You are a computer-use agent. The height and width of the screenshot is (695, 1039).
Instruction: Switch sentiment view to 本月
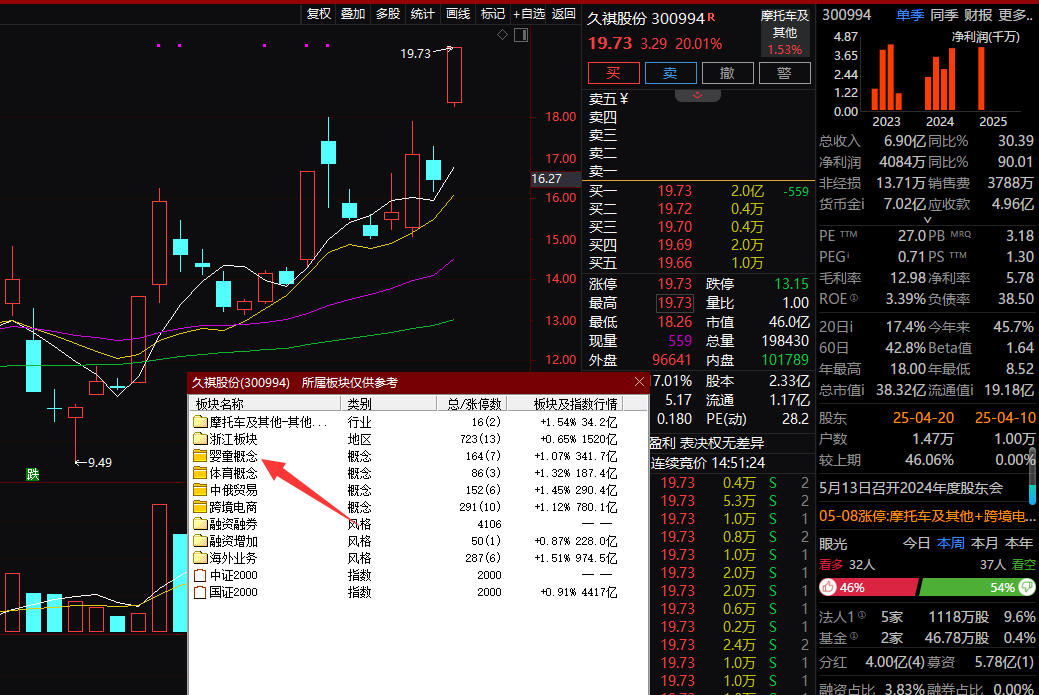click(x=984, y=543)
